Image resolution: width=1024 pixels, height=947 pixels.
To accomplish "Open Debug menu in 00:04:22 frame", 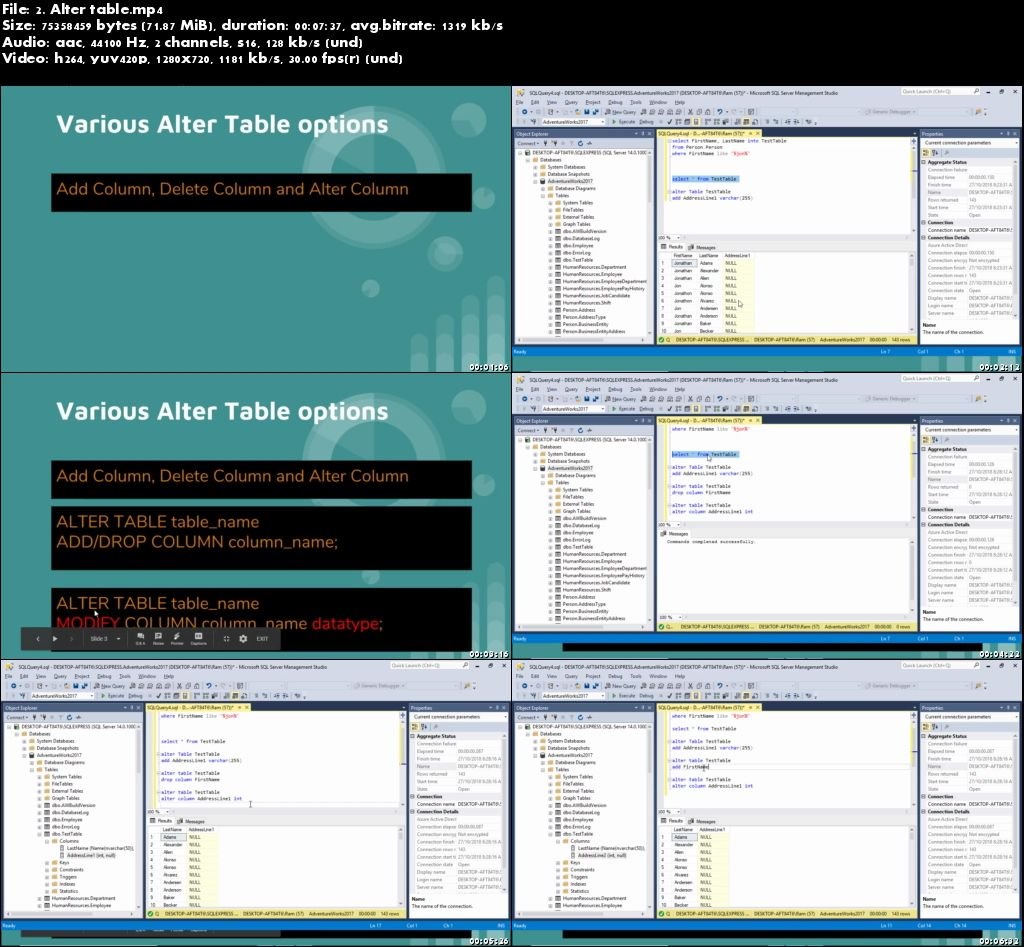I will point(615,389).
